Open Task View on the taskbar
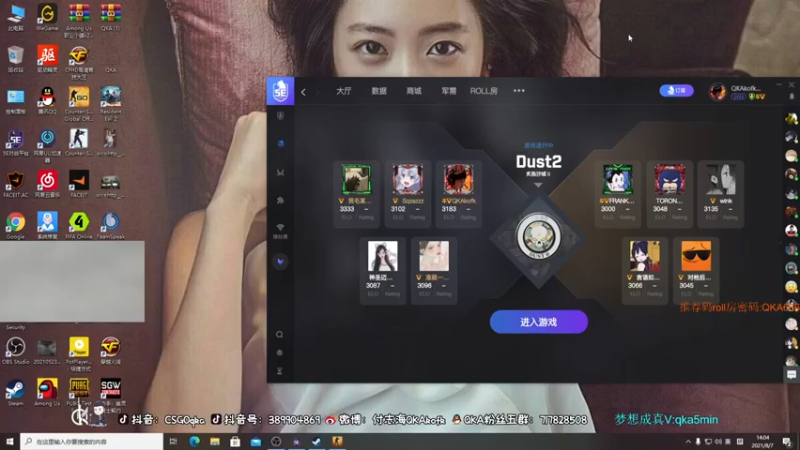Viewport: 800px width, 450px height. point(173,441)
